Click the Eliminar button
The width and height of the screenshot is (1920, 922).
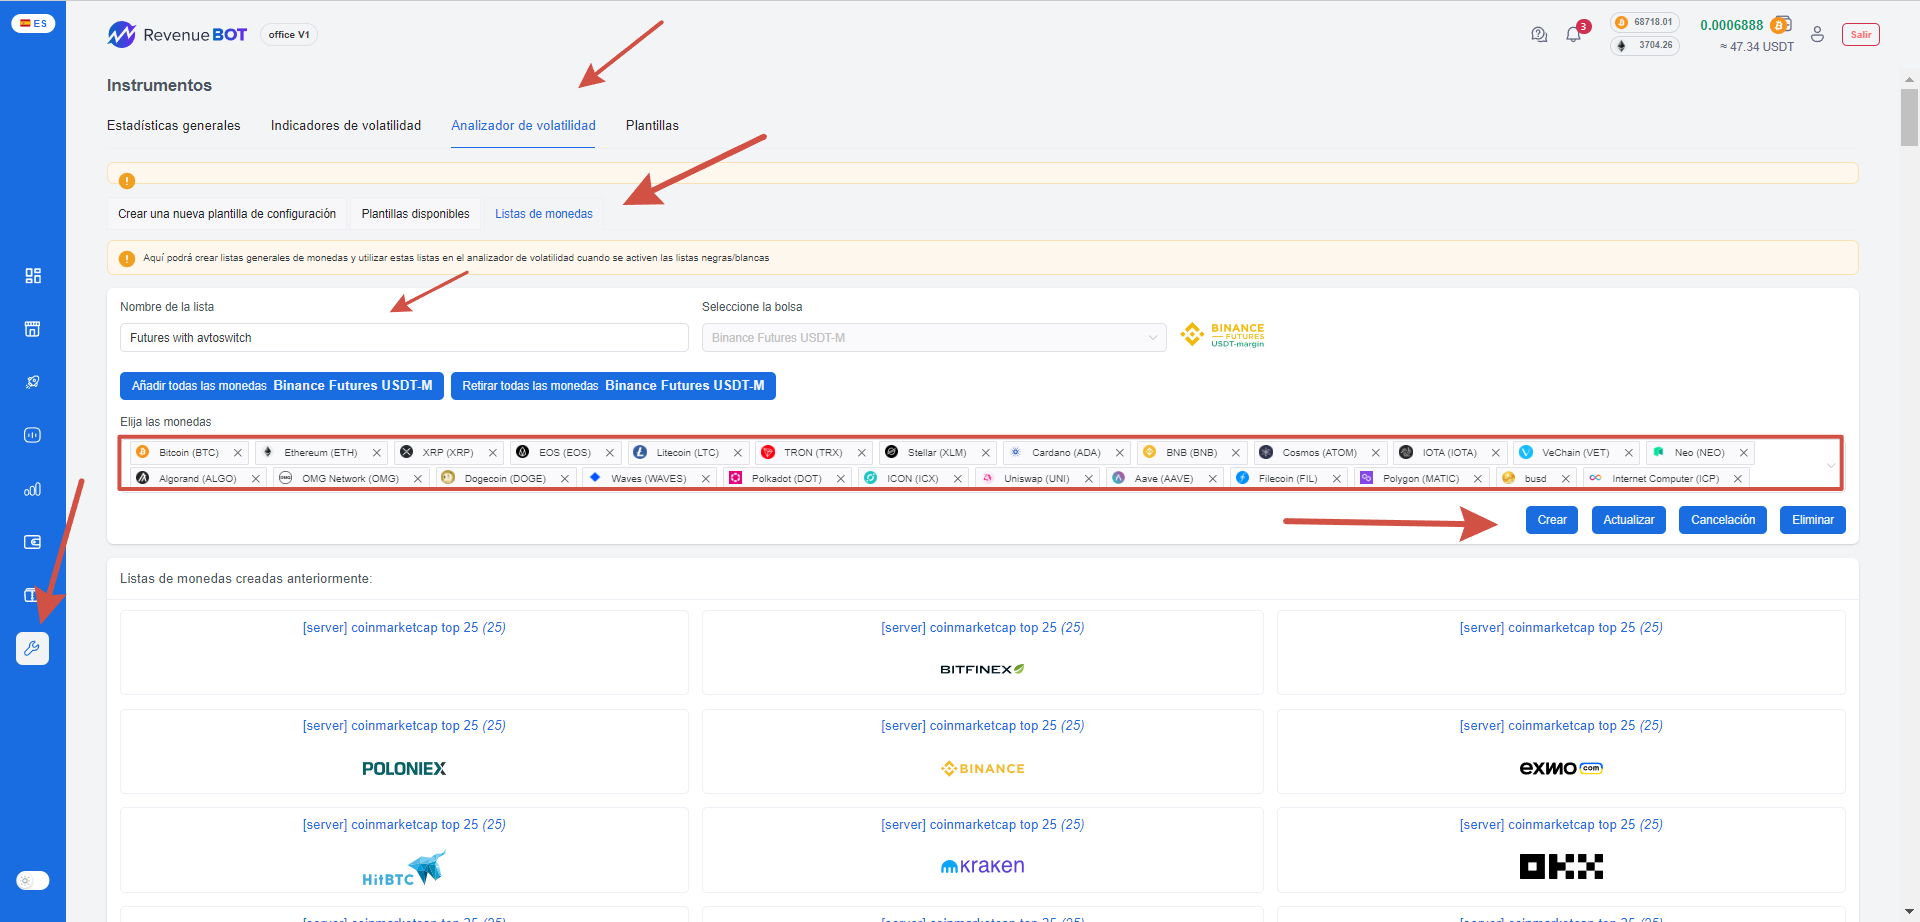pyautogui.click(x=1813, y=520)
